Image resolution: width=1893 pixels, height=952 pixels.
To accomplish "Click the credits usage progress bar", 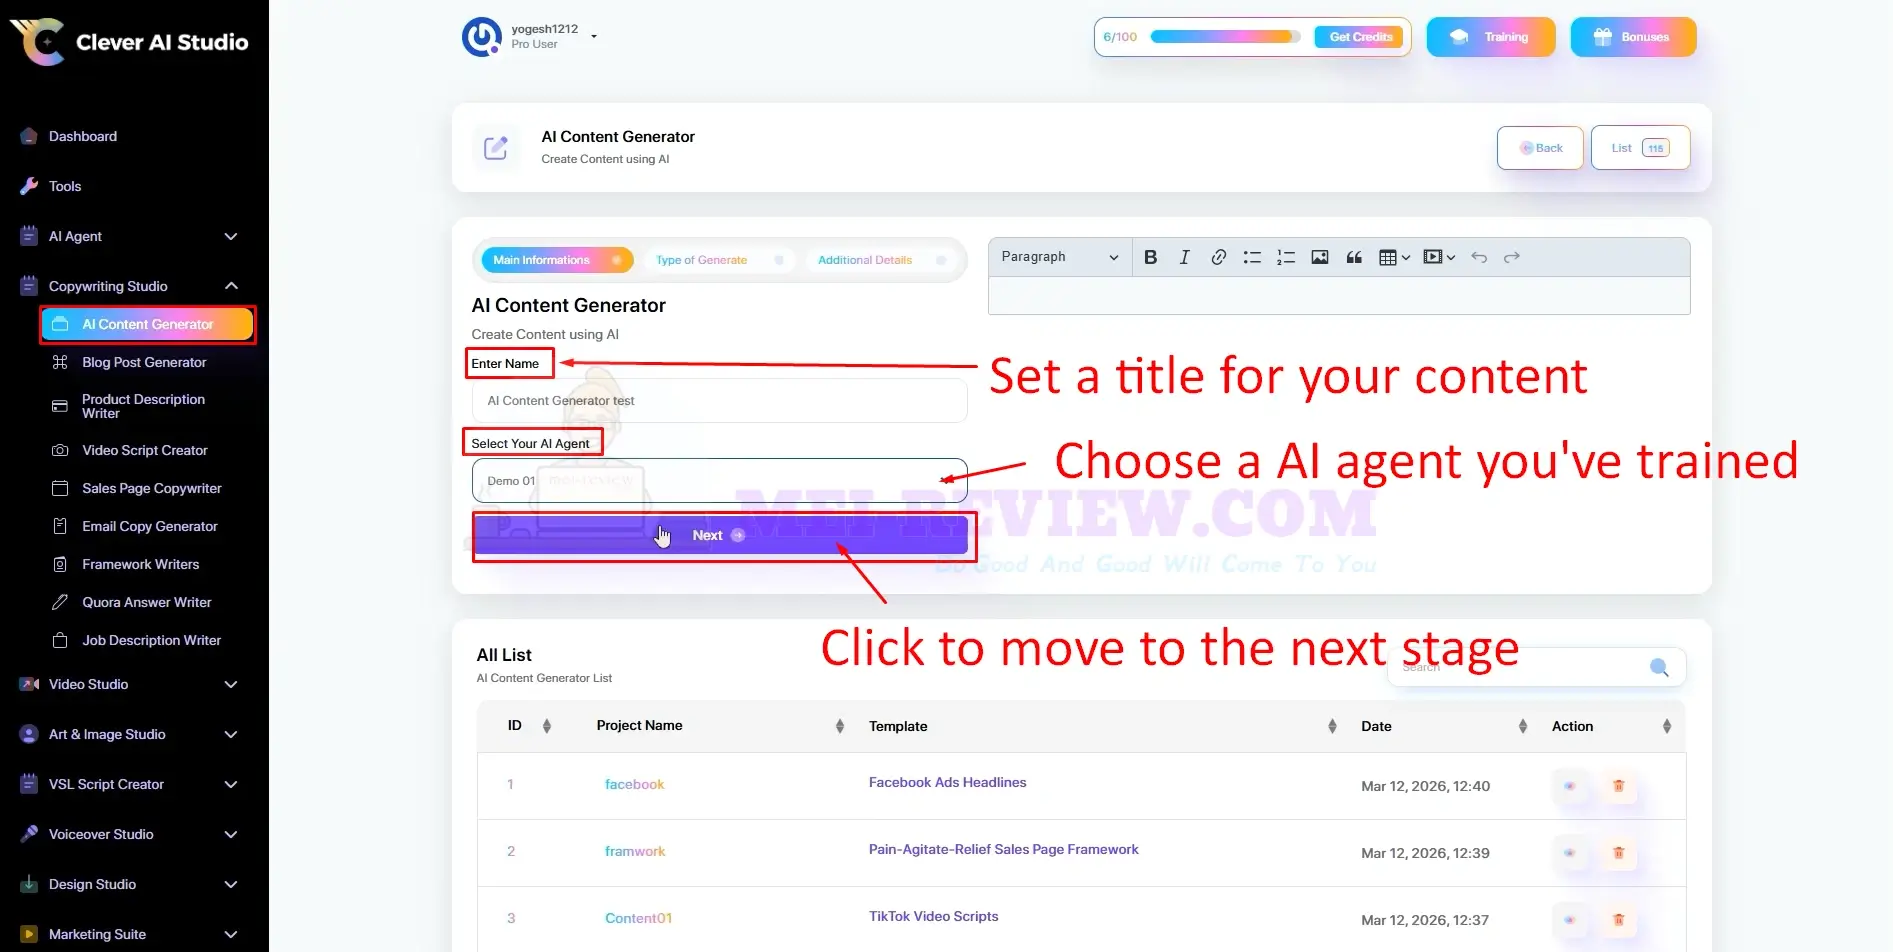I will pos(1225,37).
